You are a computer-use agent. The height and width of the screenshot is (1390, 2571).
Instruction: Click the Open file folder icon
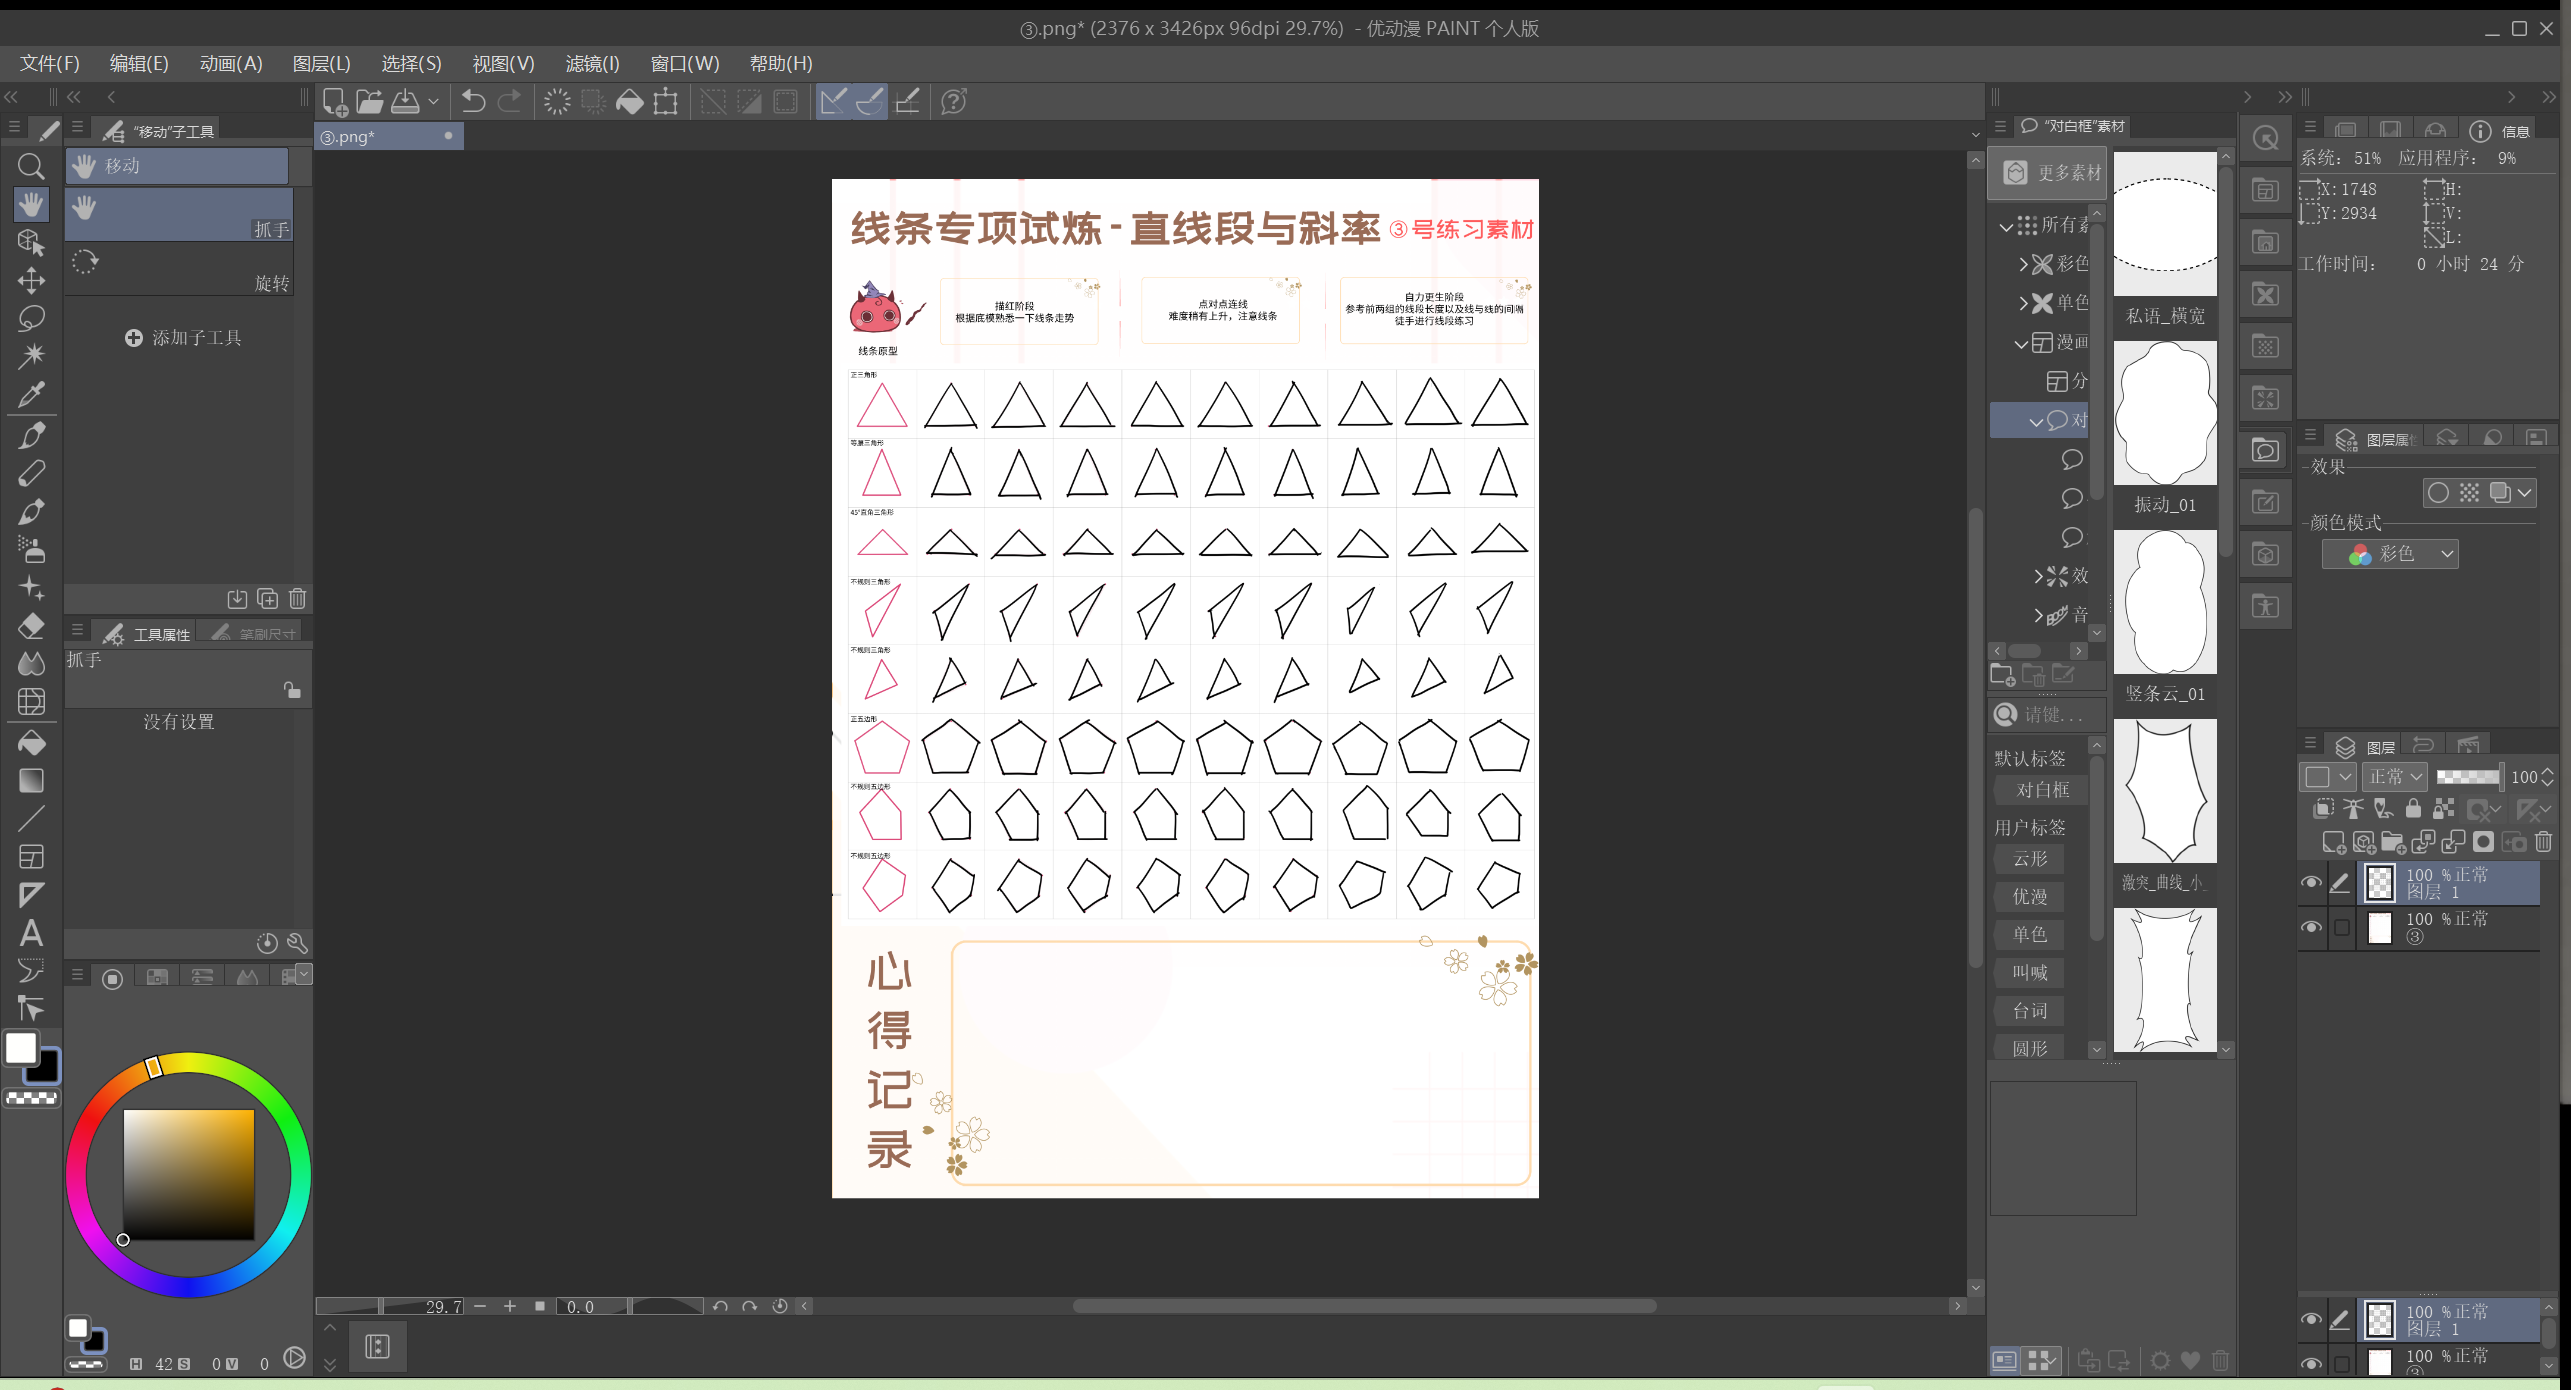click(369, 101)
